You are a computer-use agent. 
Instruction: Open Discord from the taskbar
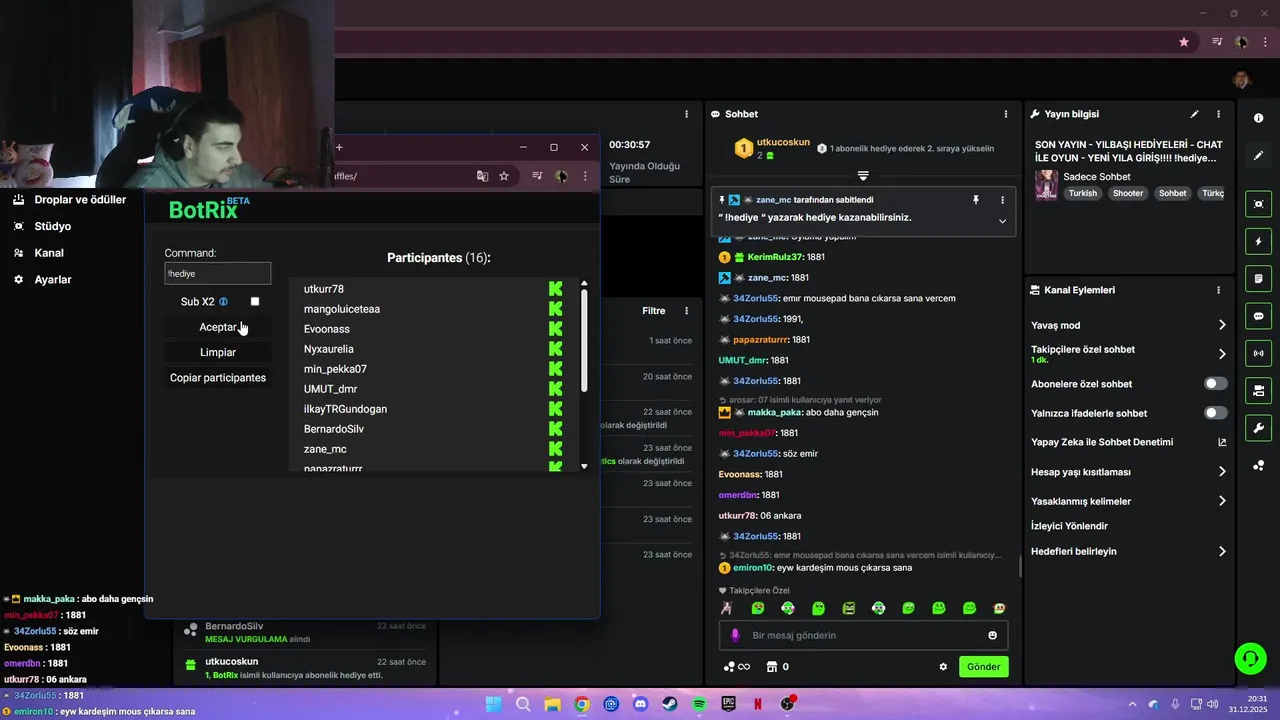(641, 704)
